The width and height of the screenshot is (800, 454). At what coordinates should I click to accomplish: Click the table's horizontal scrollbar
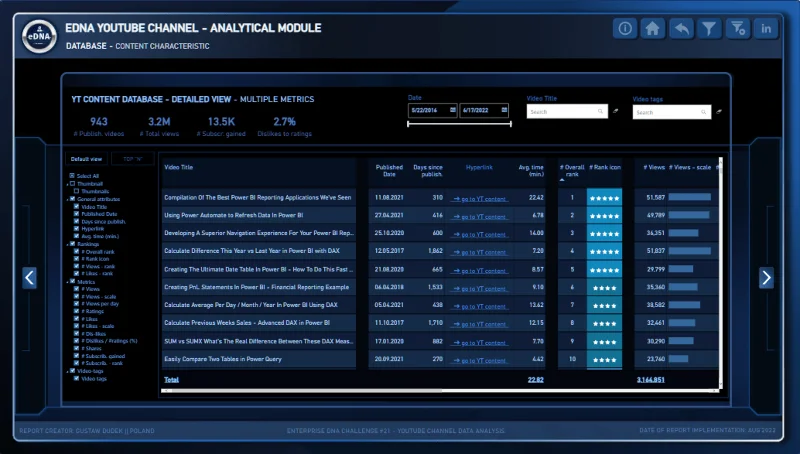click(440, 391)
